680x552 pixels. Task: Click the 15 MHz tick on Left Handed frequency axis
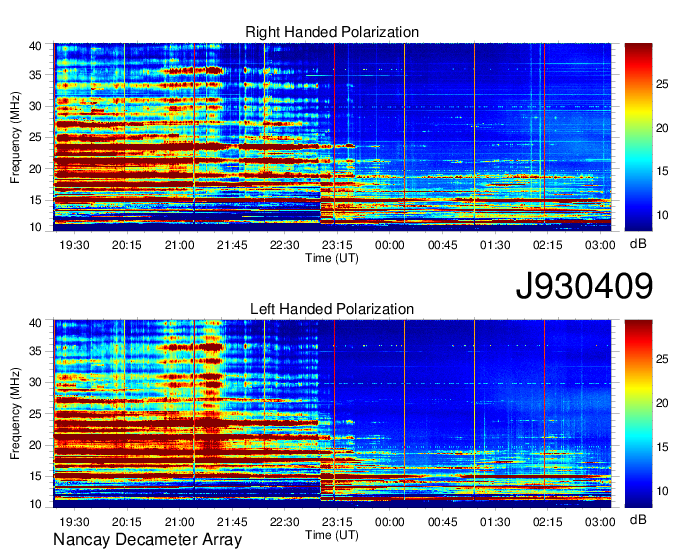tap(35, 476)
